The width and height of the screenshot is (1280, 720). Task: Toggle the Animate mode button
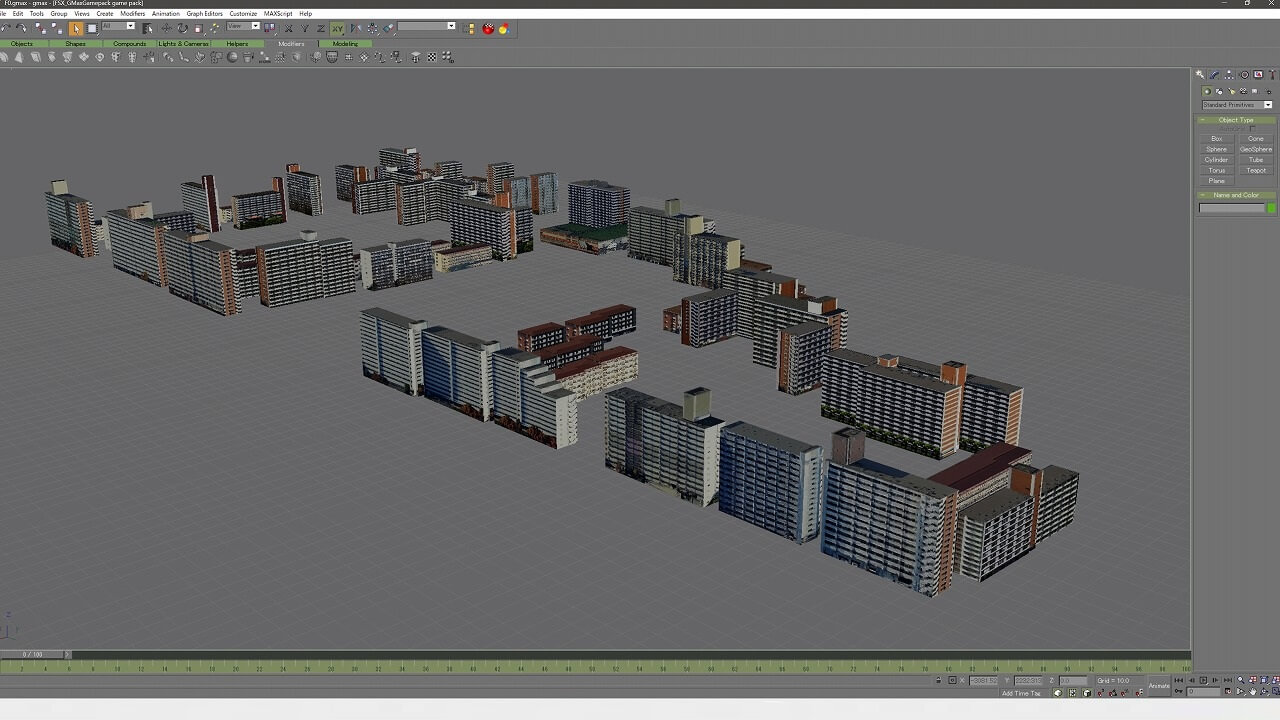[1159, 686]
